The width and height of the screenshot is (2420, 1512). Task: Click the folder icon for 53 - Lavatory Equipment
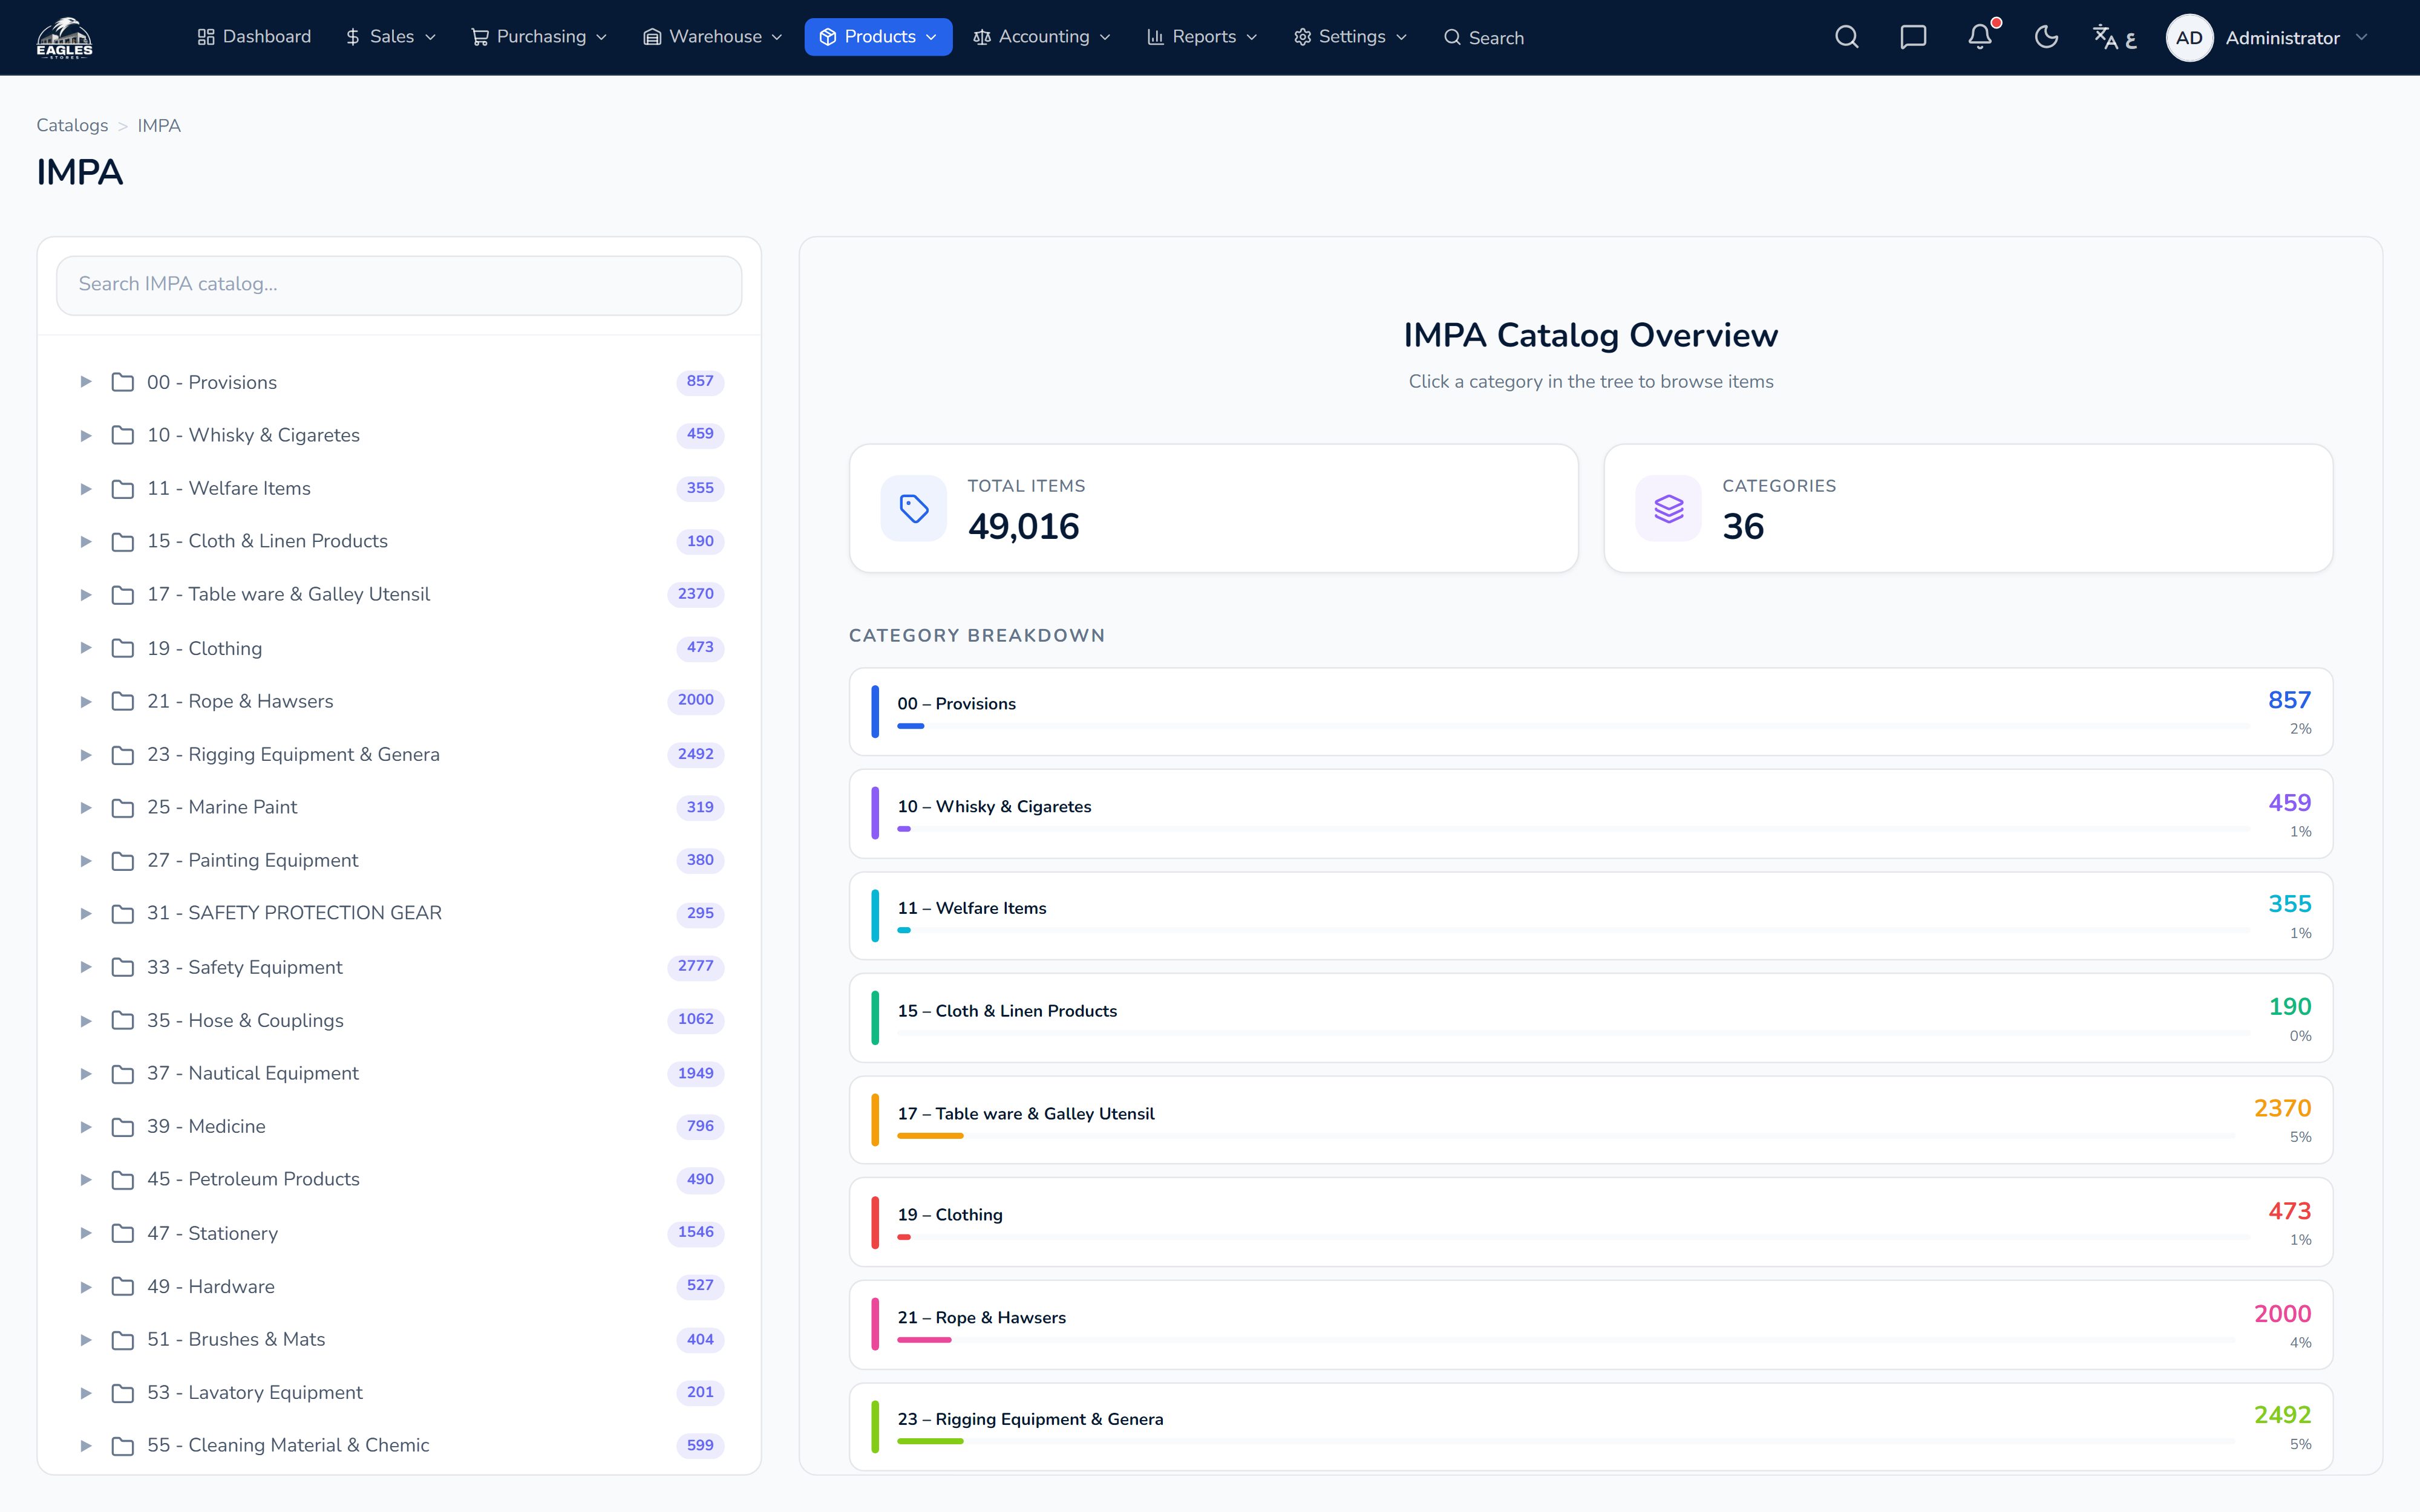tap(123, 1393)
